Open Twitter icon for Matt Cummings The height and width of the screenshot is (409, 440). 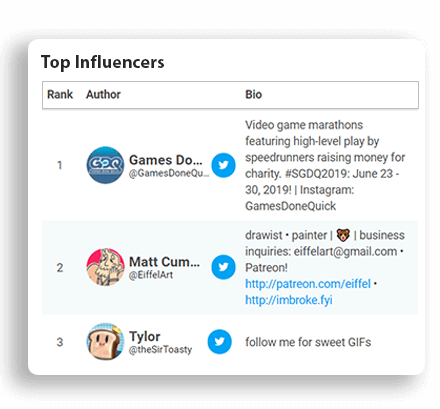223,267
